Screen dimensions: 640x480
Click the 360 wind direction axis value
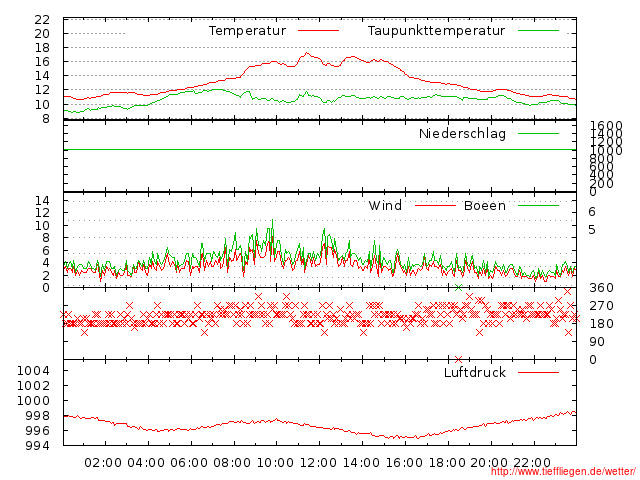pos(601,288)
